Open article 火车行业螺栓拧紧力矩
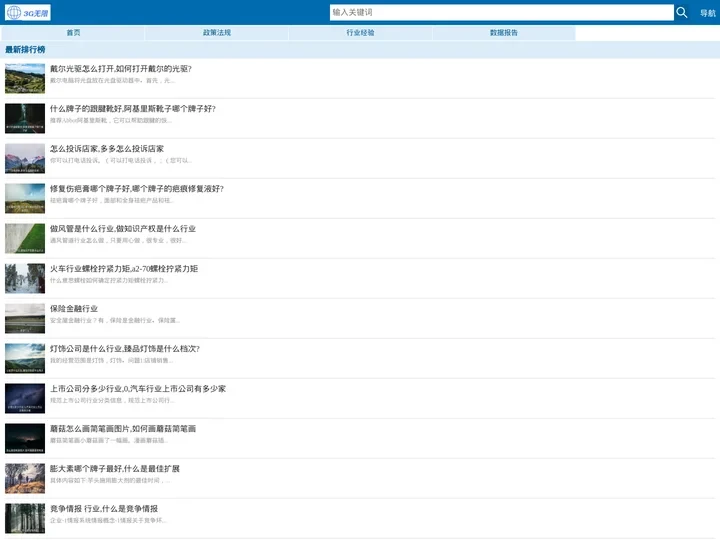The width and height of the screenshot is (720, 540). click(x=124, y=269)
